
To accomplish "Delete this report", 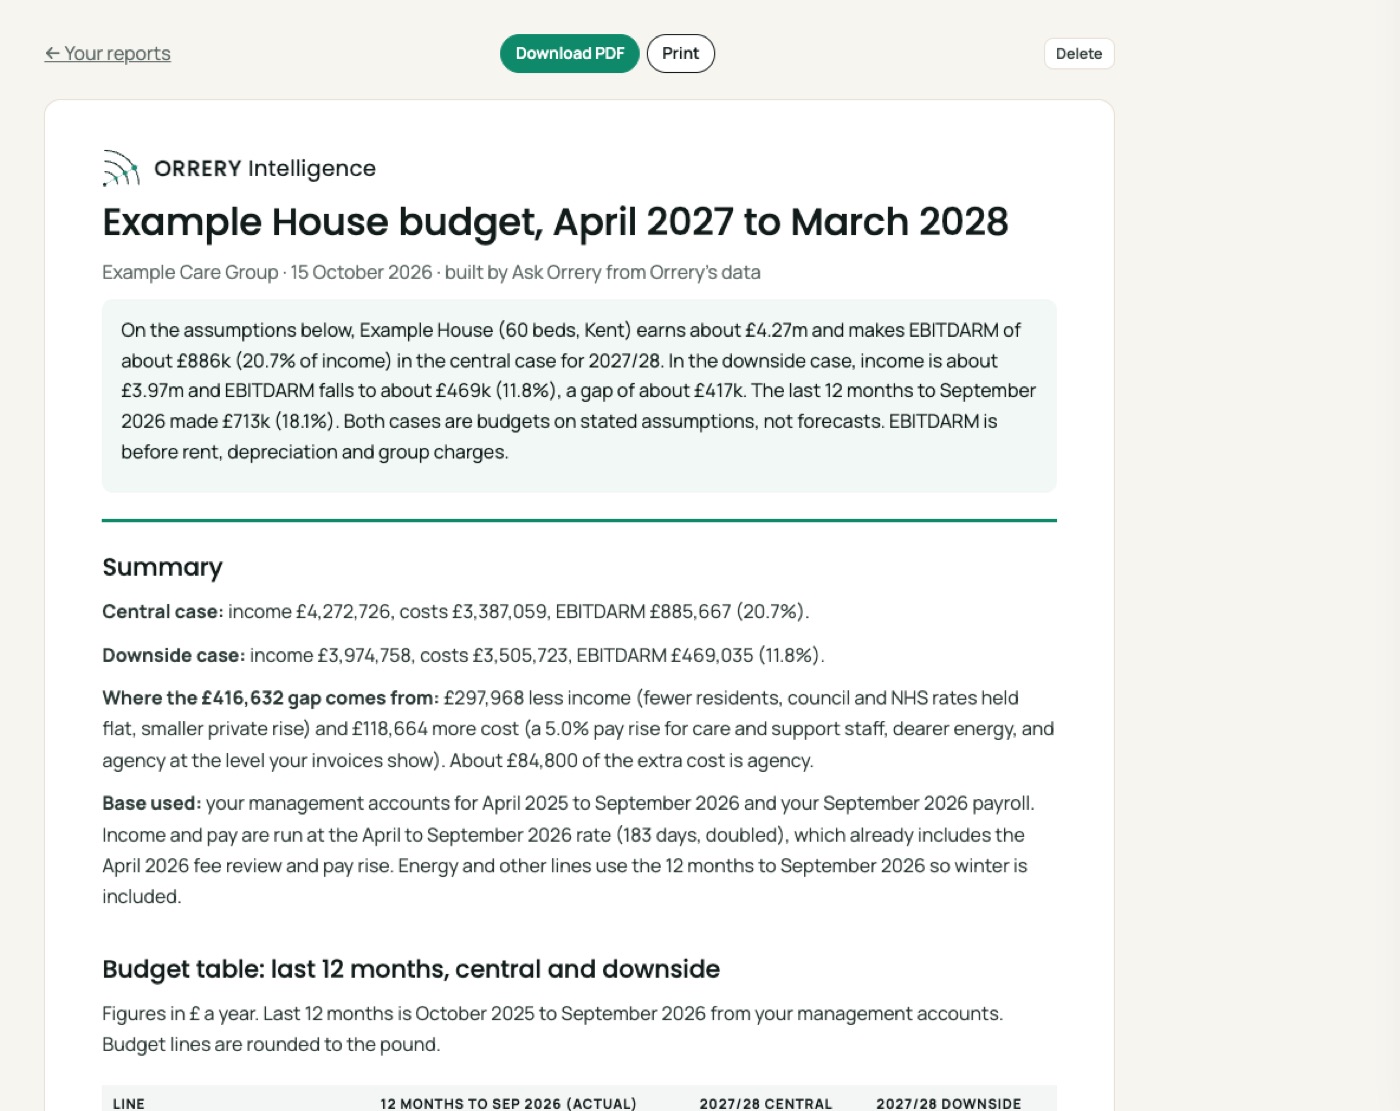I will (1079, 54).
